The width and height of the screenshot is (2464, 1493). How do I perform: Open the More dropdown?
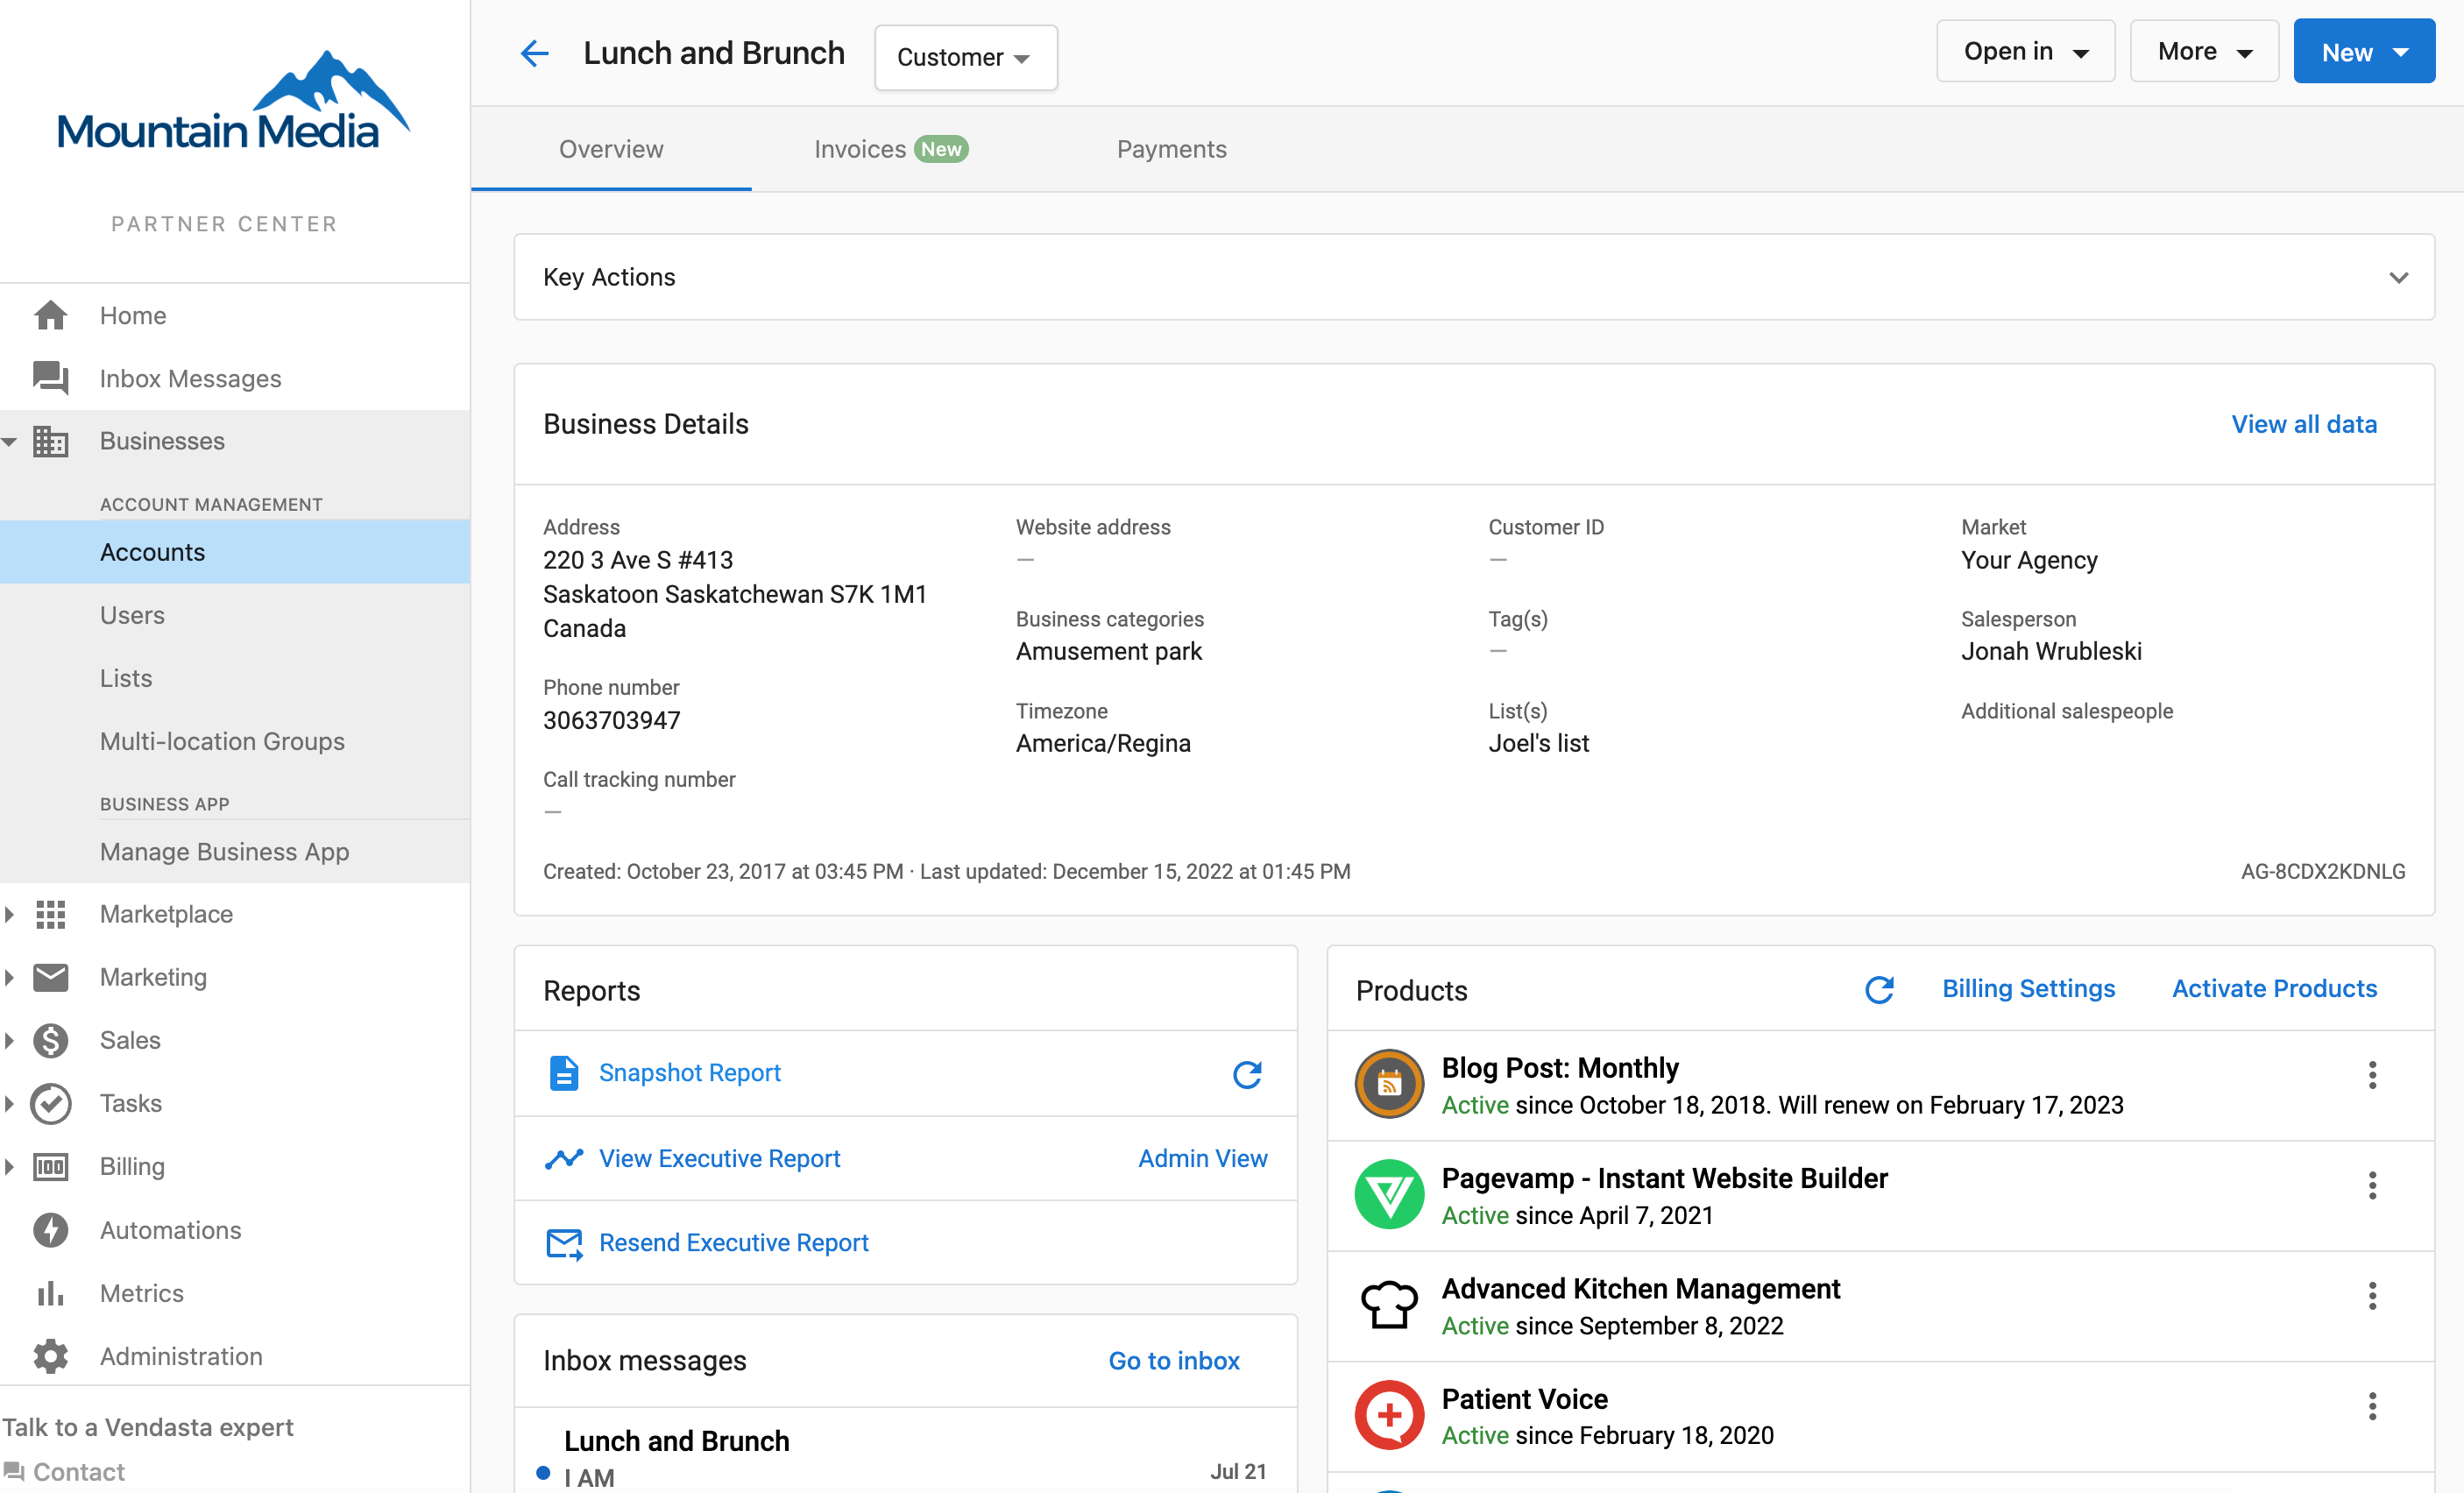[2204, 51]
